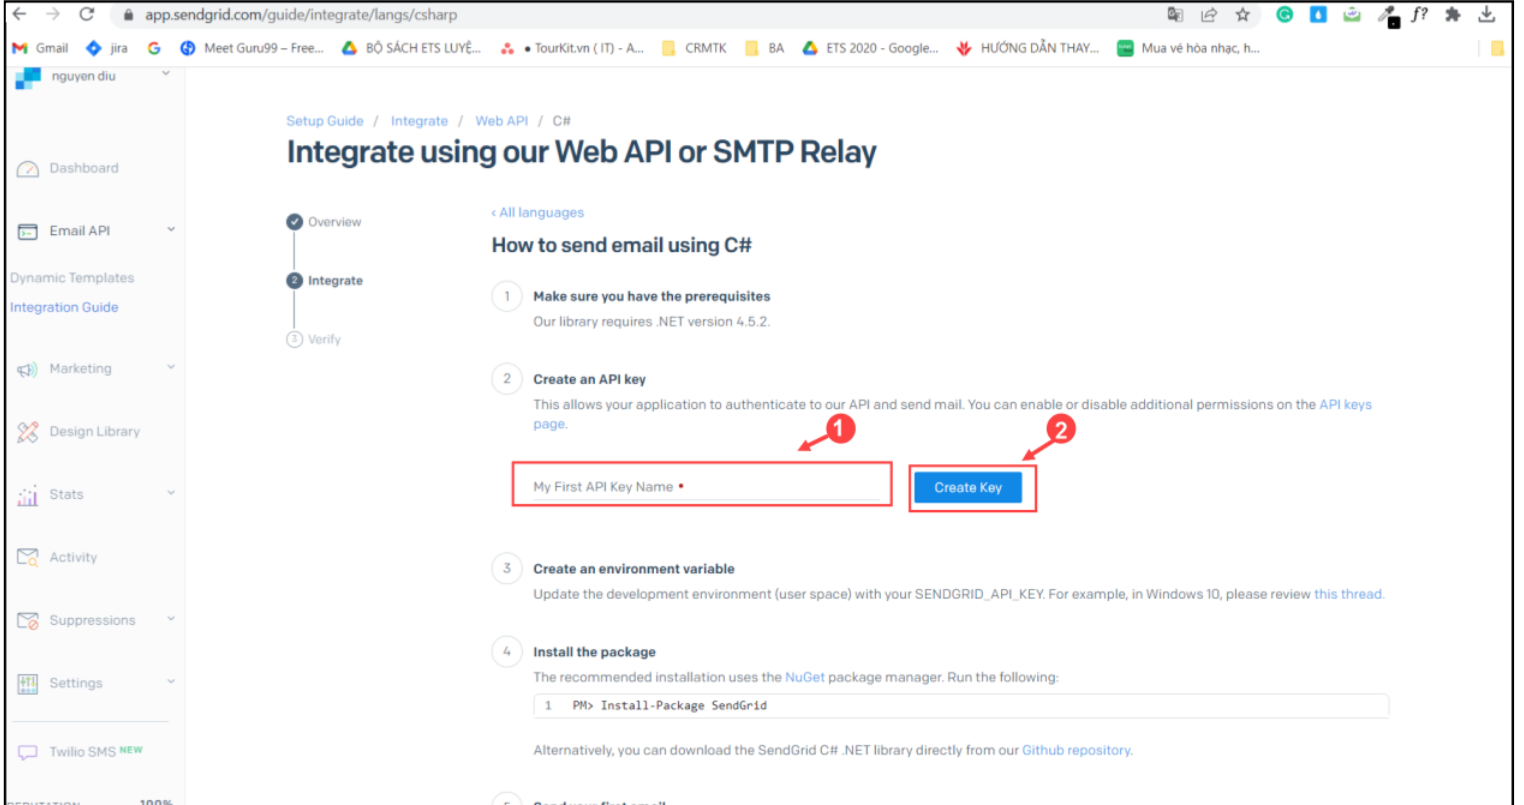Click the Email API terminal icon
1524x805 pixels.
(x=28, y=232)
